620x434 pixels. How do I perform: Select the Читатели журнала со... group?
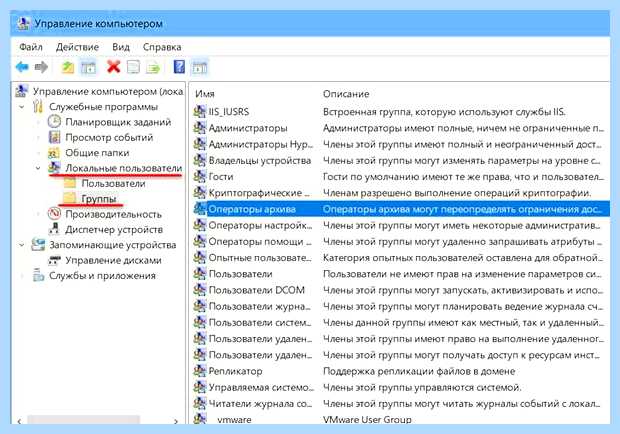[260, 404]
